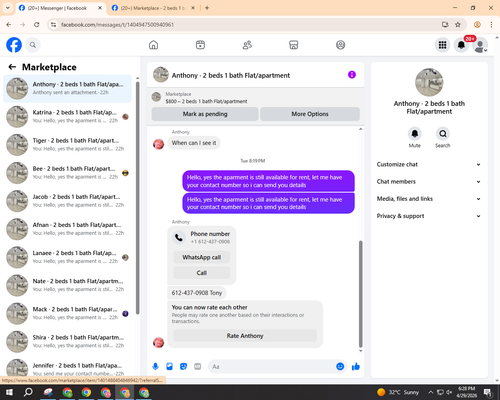500x400 pixels.
Task: Search in conversation magnifier icon
Action: [443, 134]
